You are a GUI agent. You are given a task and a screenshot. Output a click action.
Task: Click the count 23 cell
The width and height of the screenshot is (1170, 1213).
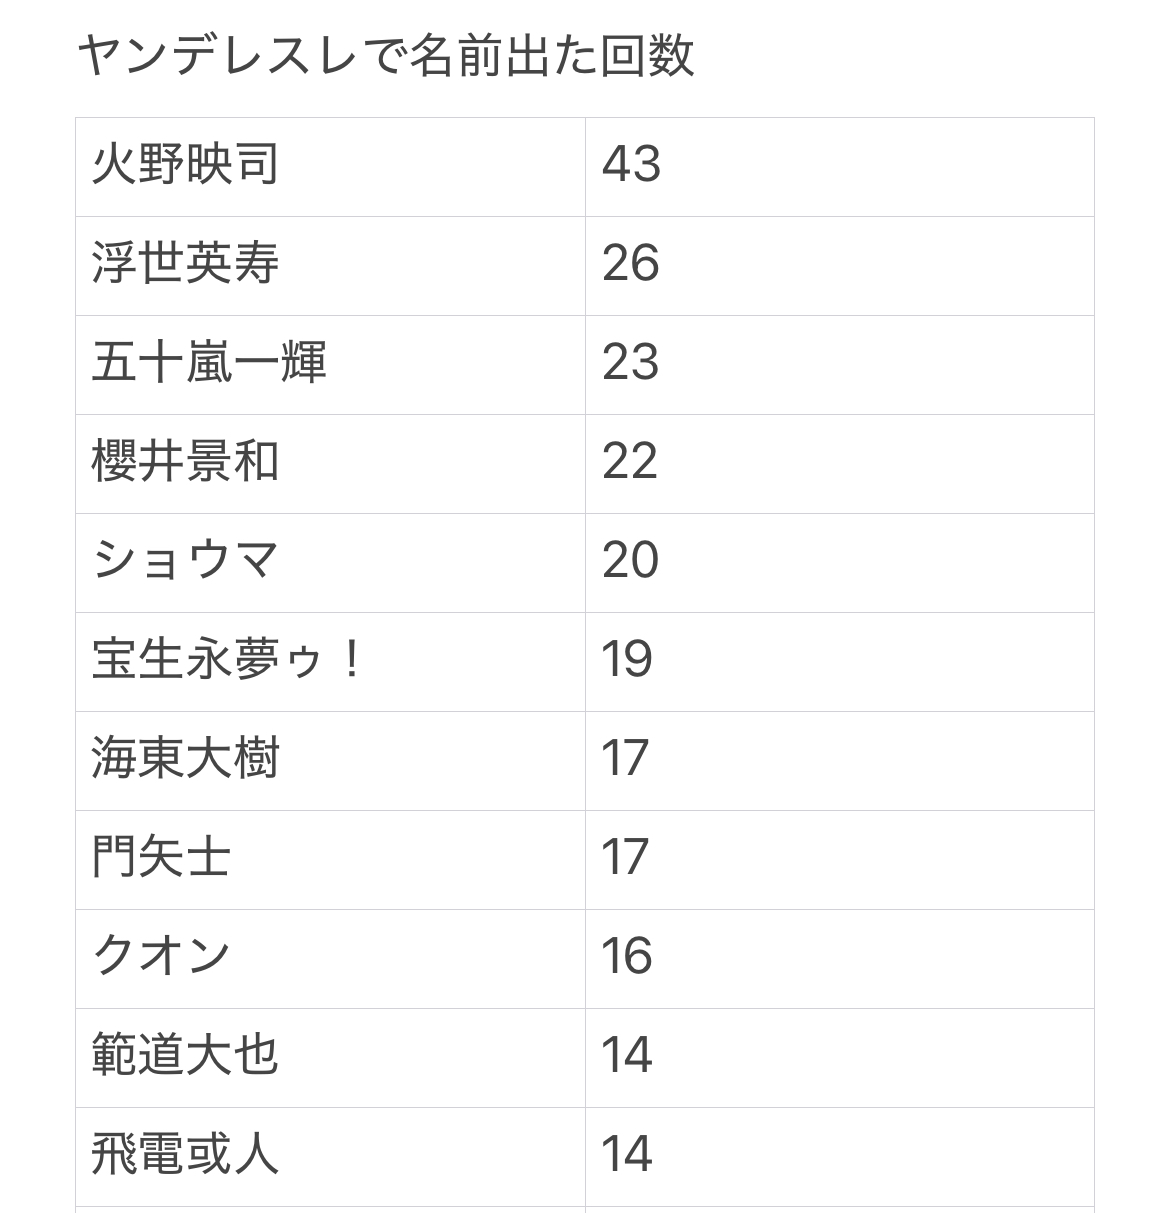pos(631,363)
